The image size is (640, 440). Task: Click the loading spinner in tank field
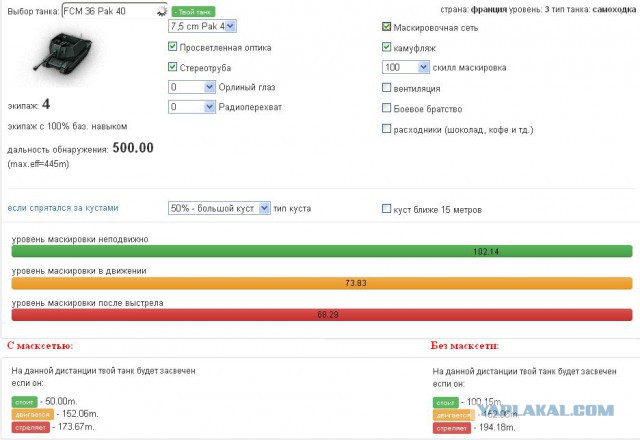tap(162, 11)
